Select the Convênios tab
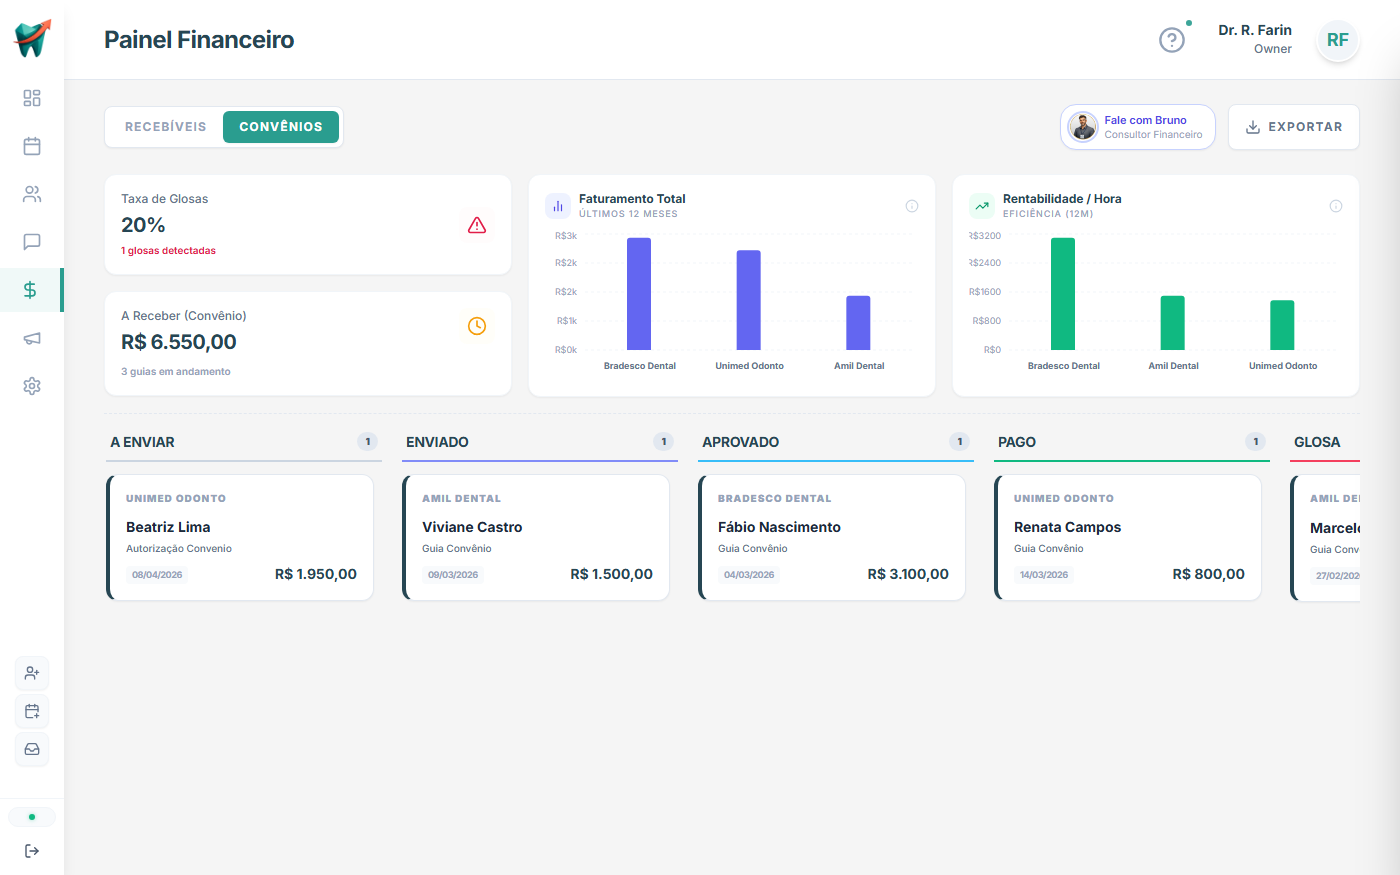The width and height of the screenshot is (1400, 875). pos(281,127)
